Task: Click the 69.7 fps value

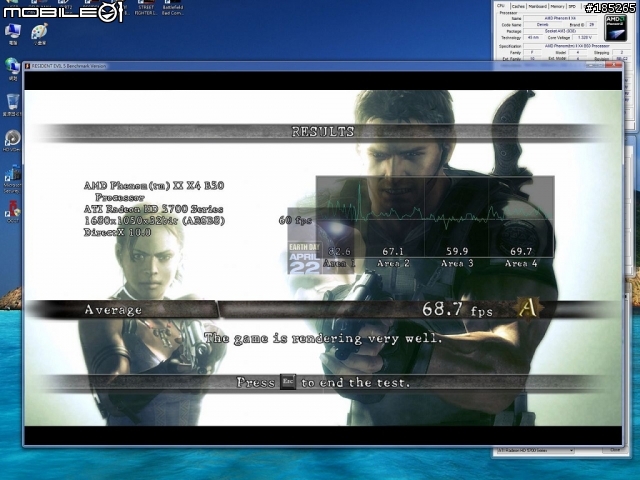Action: click(521, 251)
